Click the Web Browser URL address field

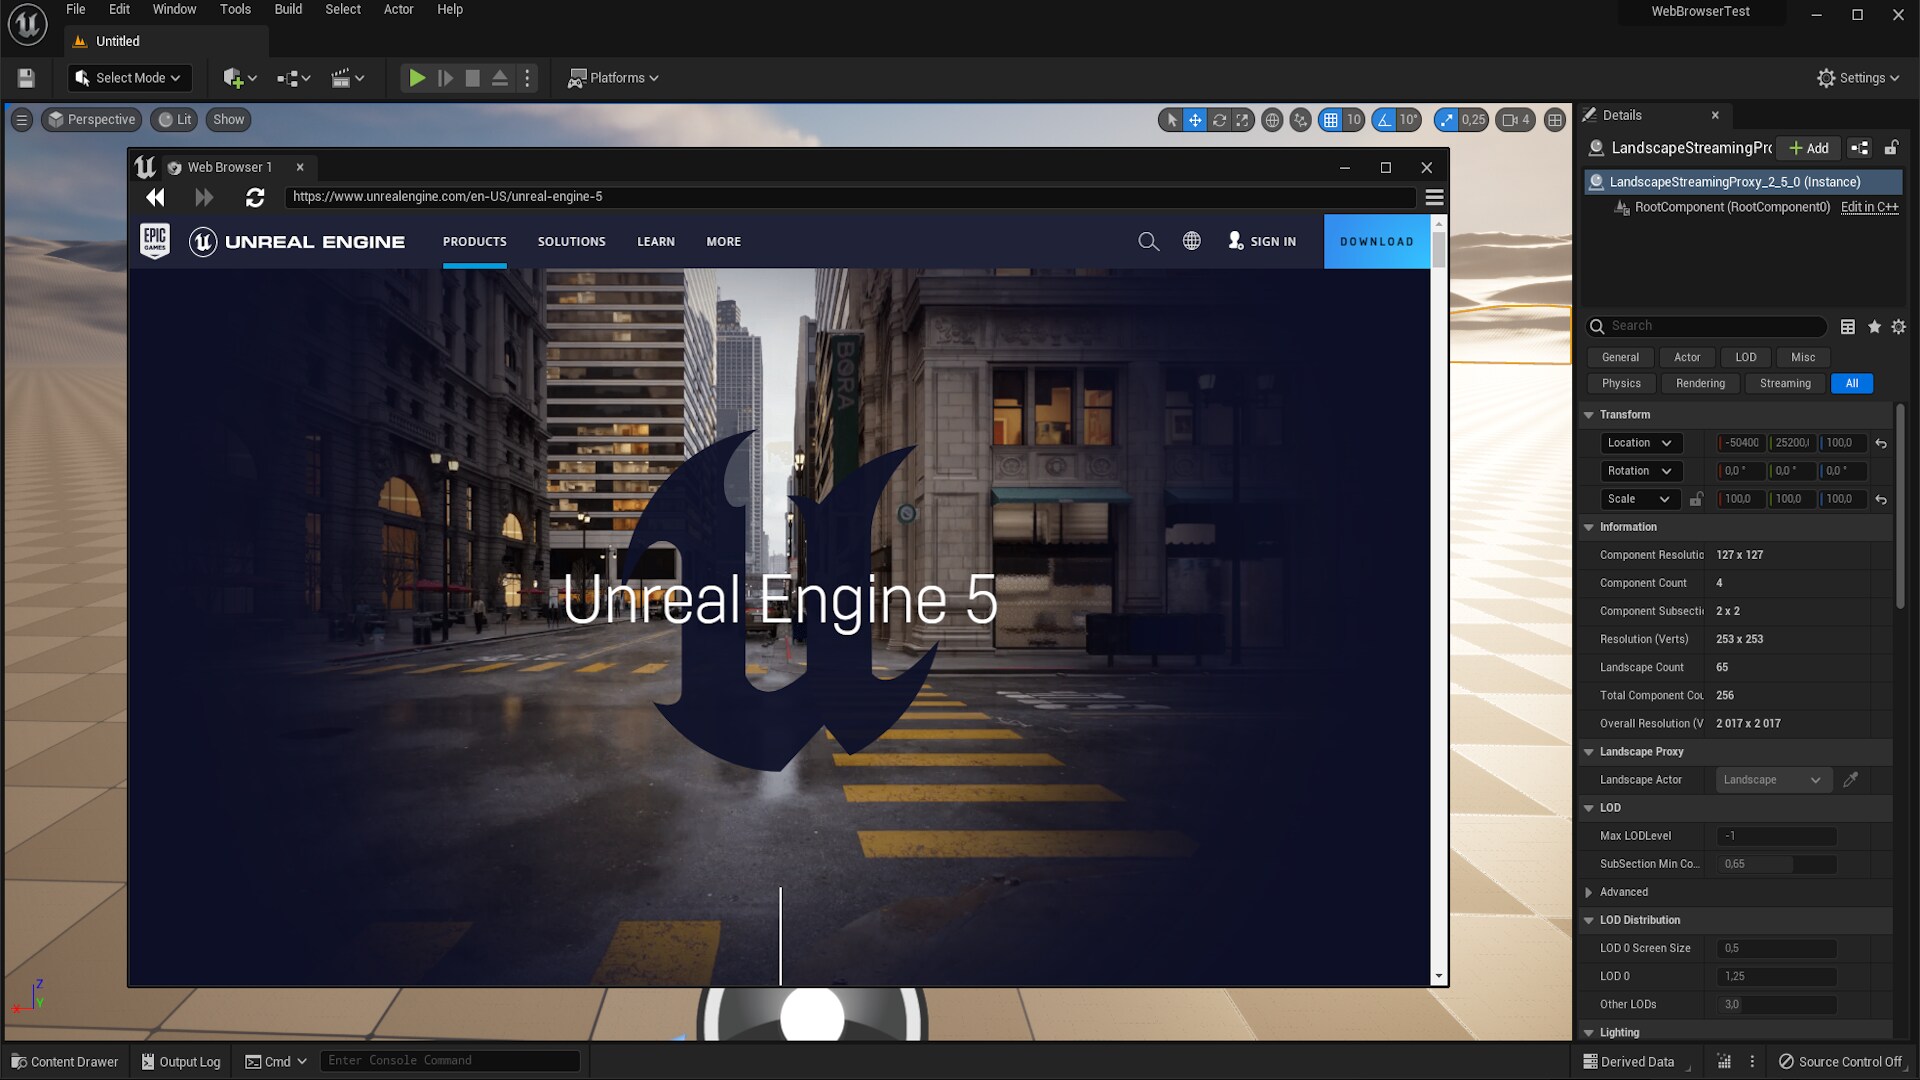[850, 197]
